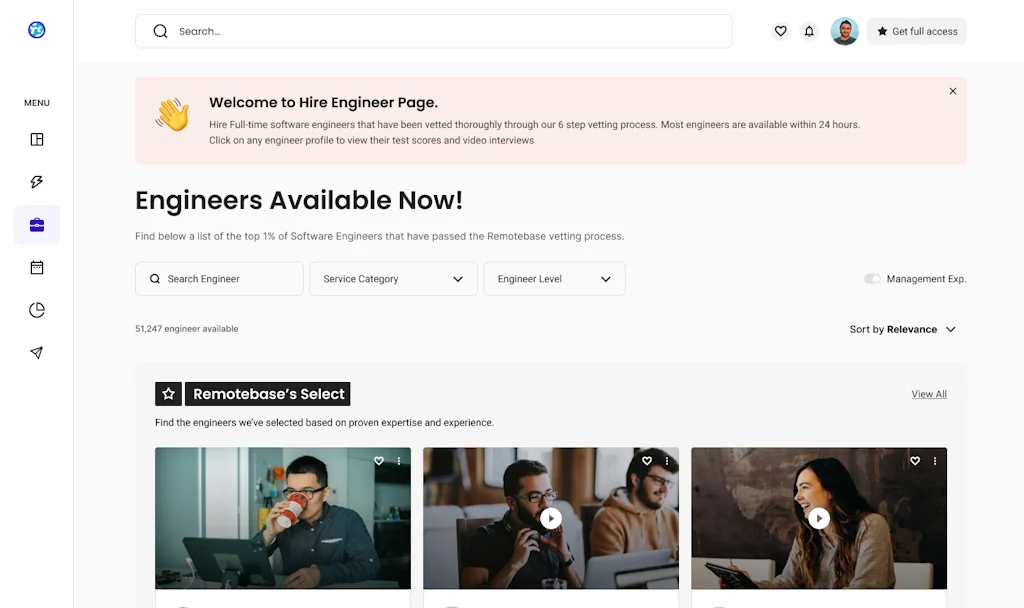
Task: Enable the Management Exp. toggle
Action: (x=871, y=279)
